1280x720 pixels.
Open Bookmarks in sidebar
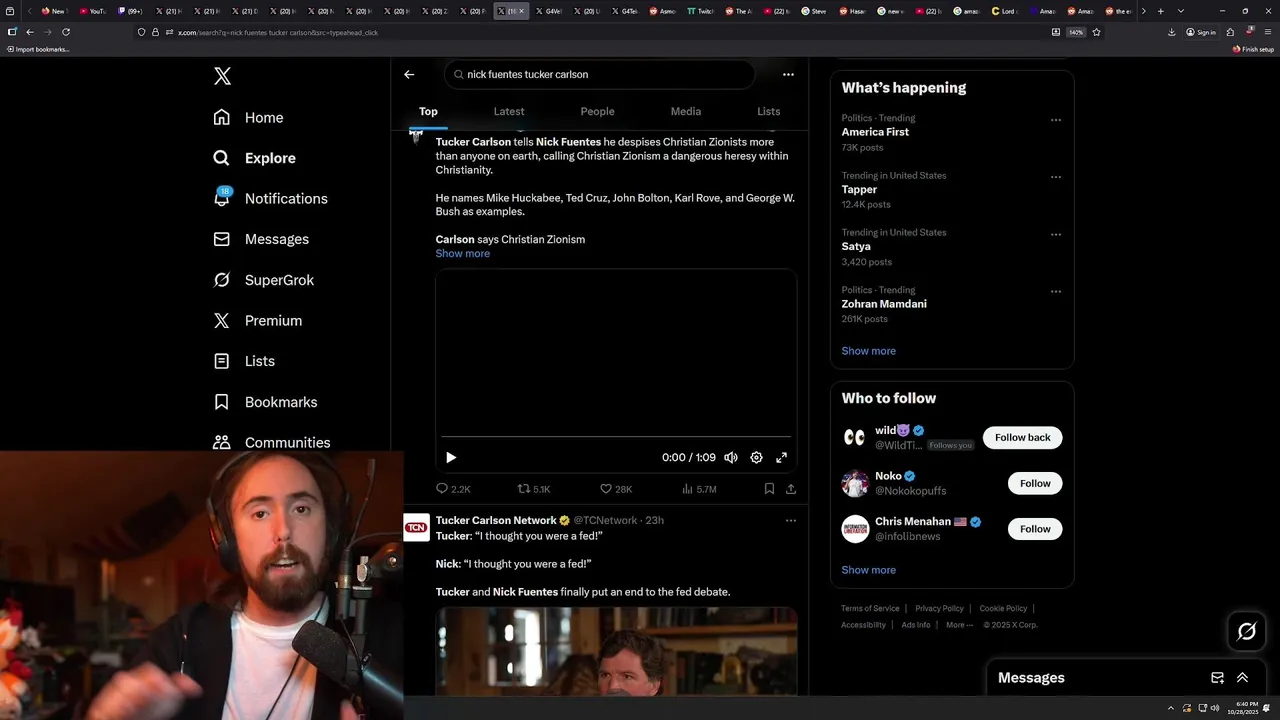coord(265,402)
